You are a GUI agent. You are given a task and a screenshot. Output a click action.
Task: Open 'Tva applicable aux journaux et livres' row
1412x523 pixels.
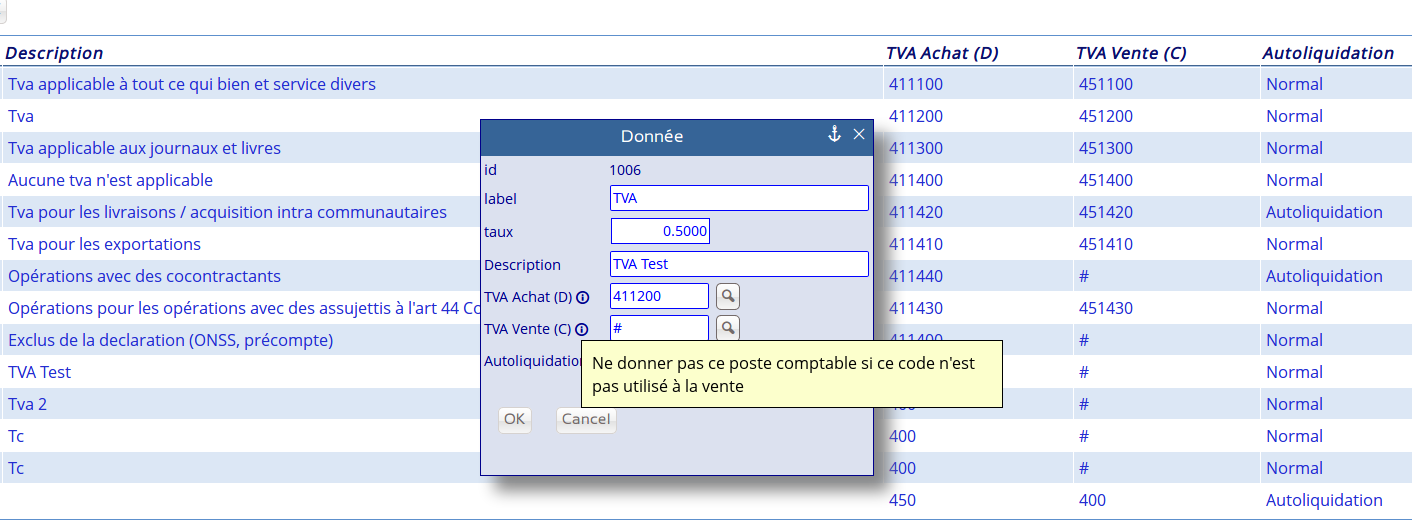(x=144, y=148)
